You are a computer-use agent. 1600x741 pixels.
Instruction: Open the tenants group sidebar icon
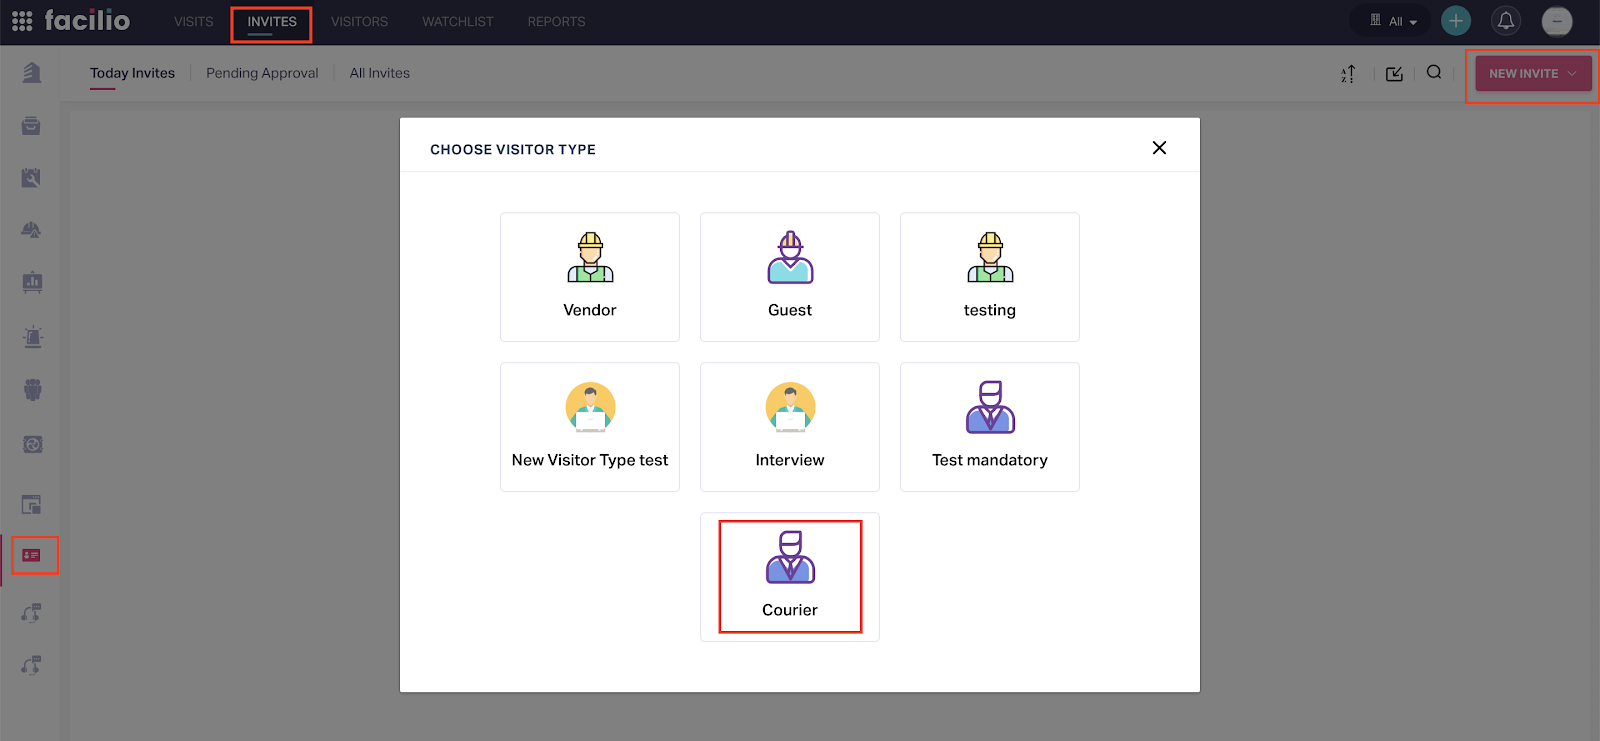pos(32,390)
